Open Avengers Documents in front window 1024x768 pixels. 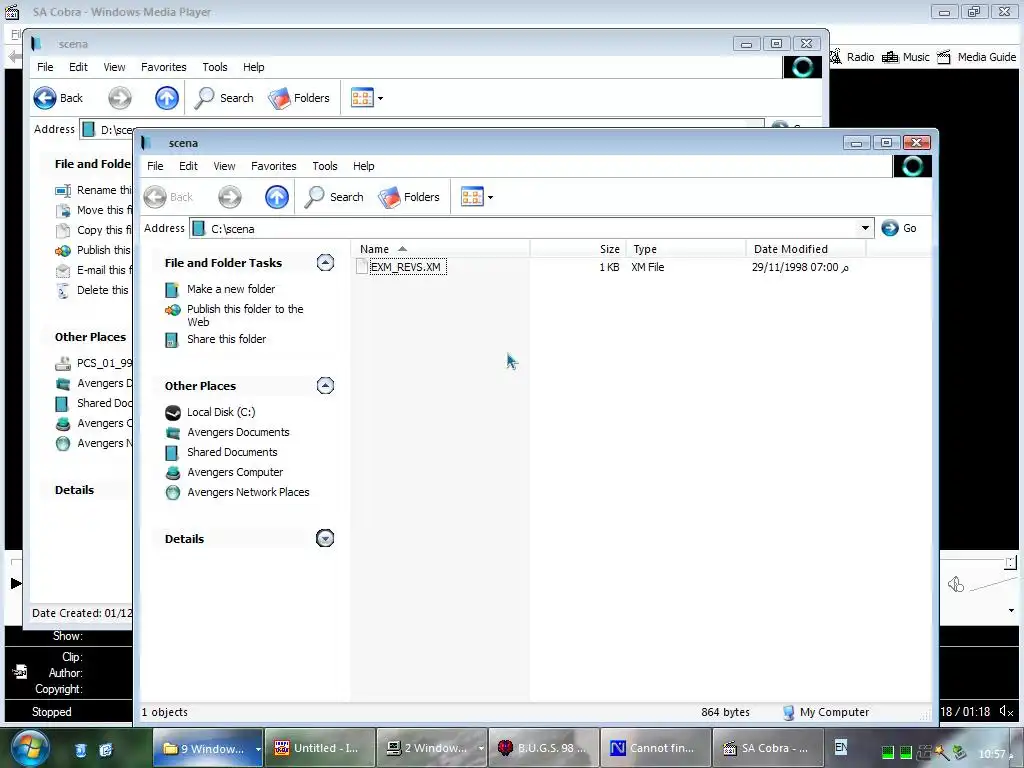pos(238,432)
